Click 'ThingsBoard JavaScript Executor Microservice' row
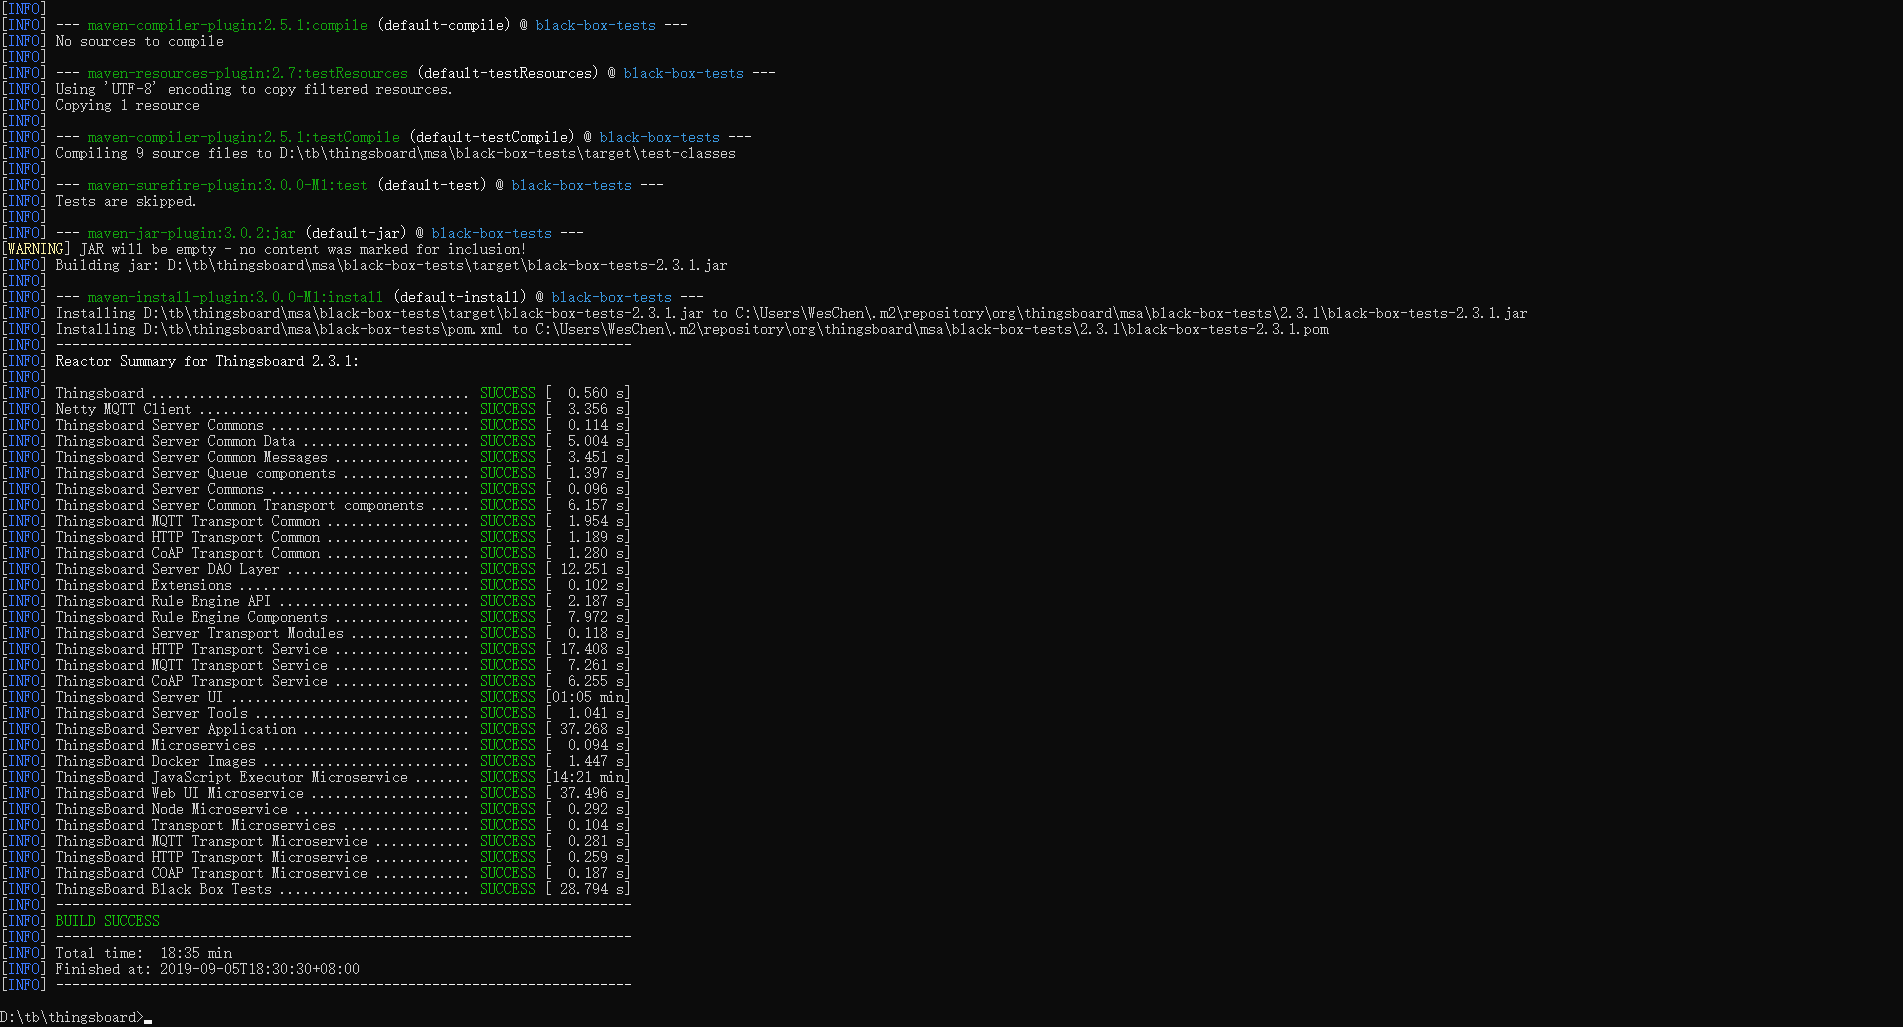1903x1027 pixels. tap(316, 777)
